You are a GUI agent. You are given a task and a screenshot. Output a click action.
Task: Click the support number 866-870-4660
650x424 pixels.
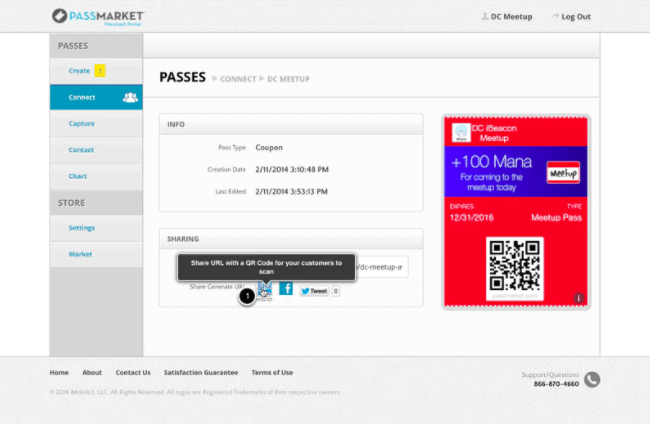556,384
